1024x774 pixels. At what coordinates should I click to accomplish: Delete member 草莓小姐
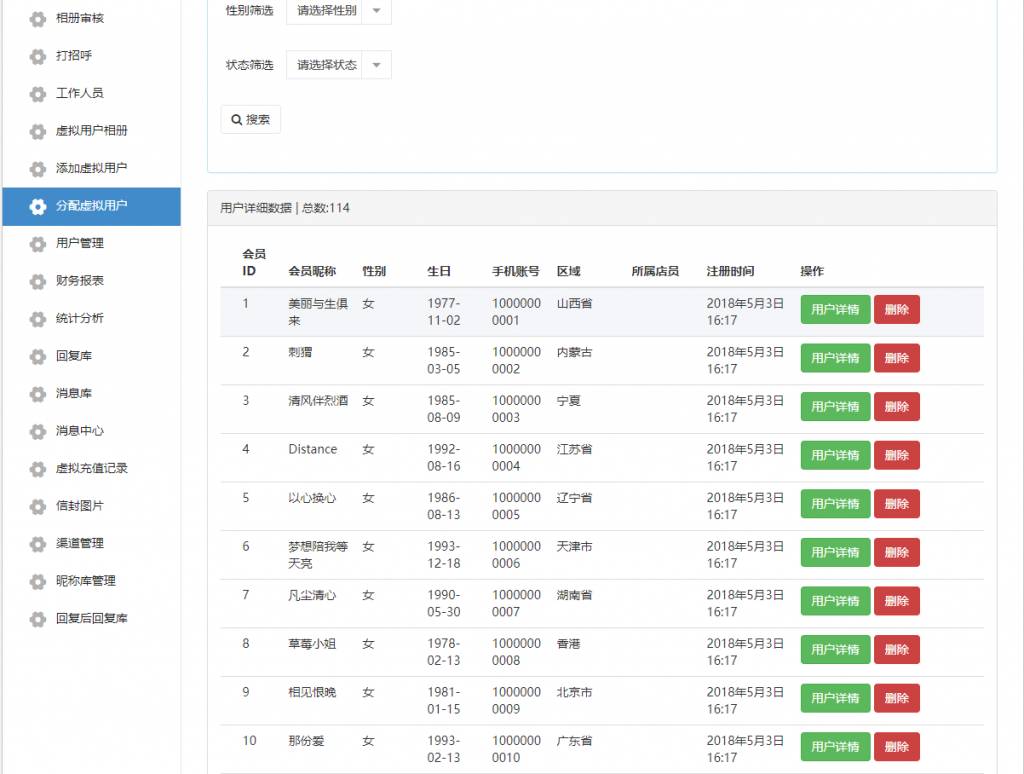(897, 649)
